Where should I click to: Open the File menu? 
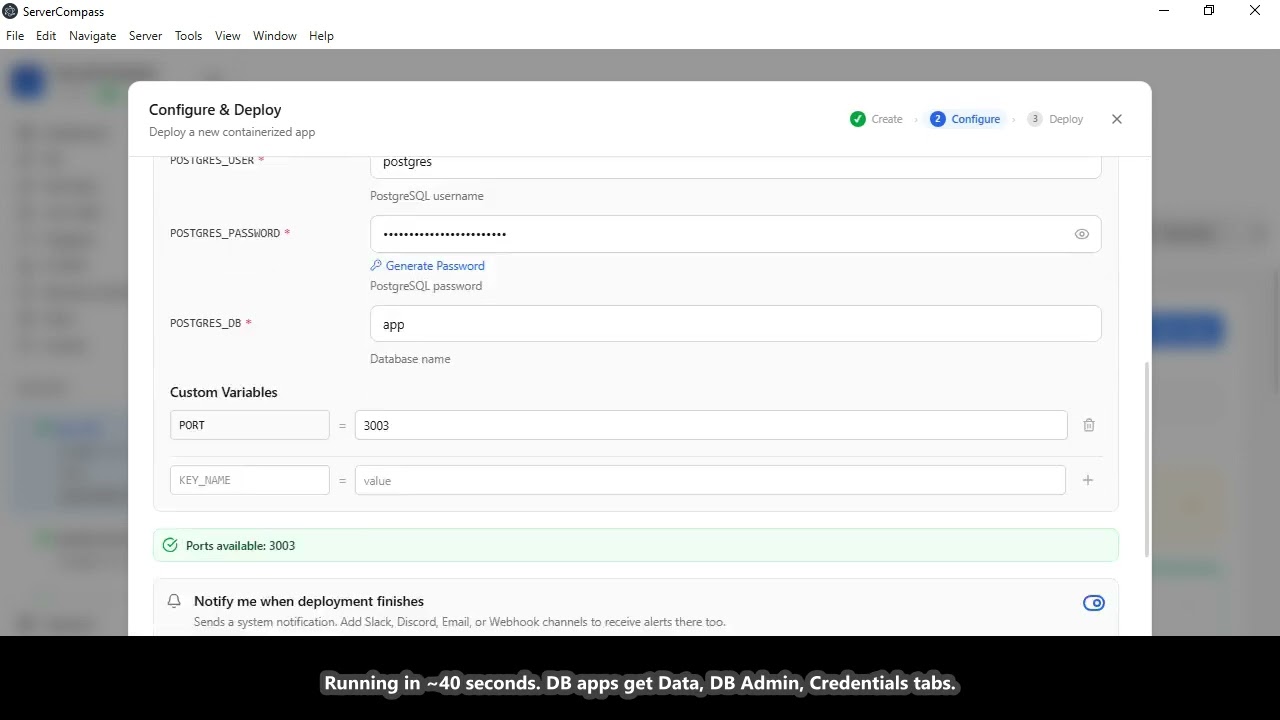[x=15, y=35]
